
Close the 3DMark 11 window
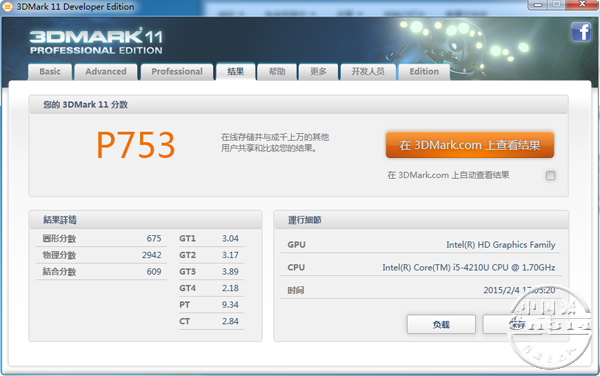click(x=582, y=5)
